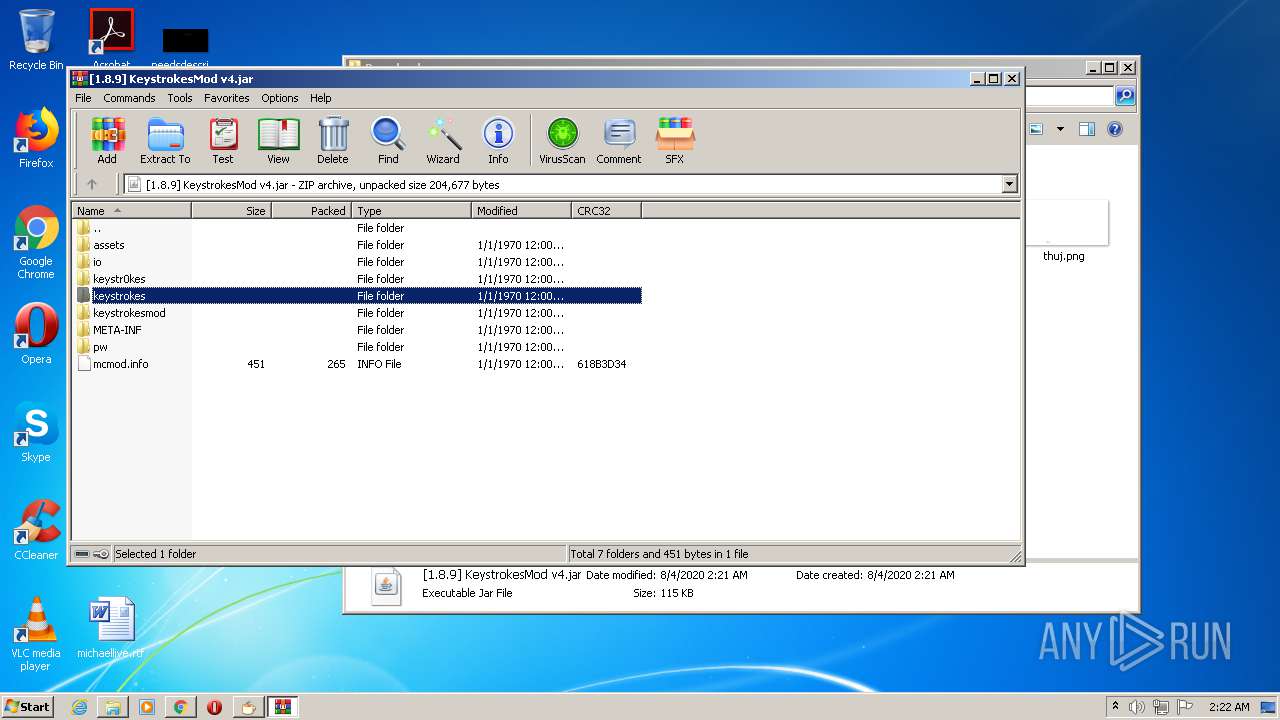Launch the Wizard tool
The height and width of the screenshot is (720, 1280).
(443, 140)
